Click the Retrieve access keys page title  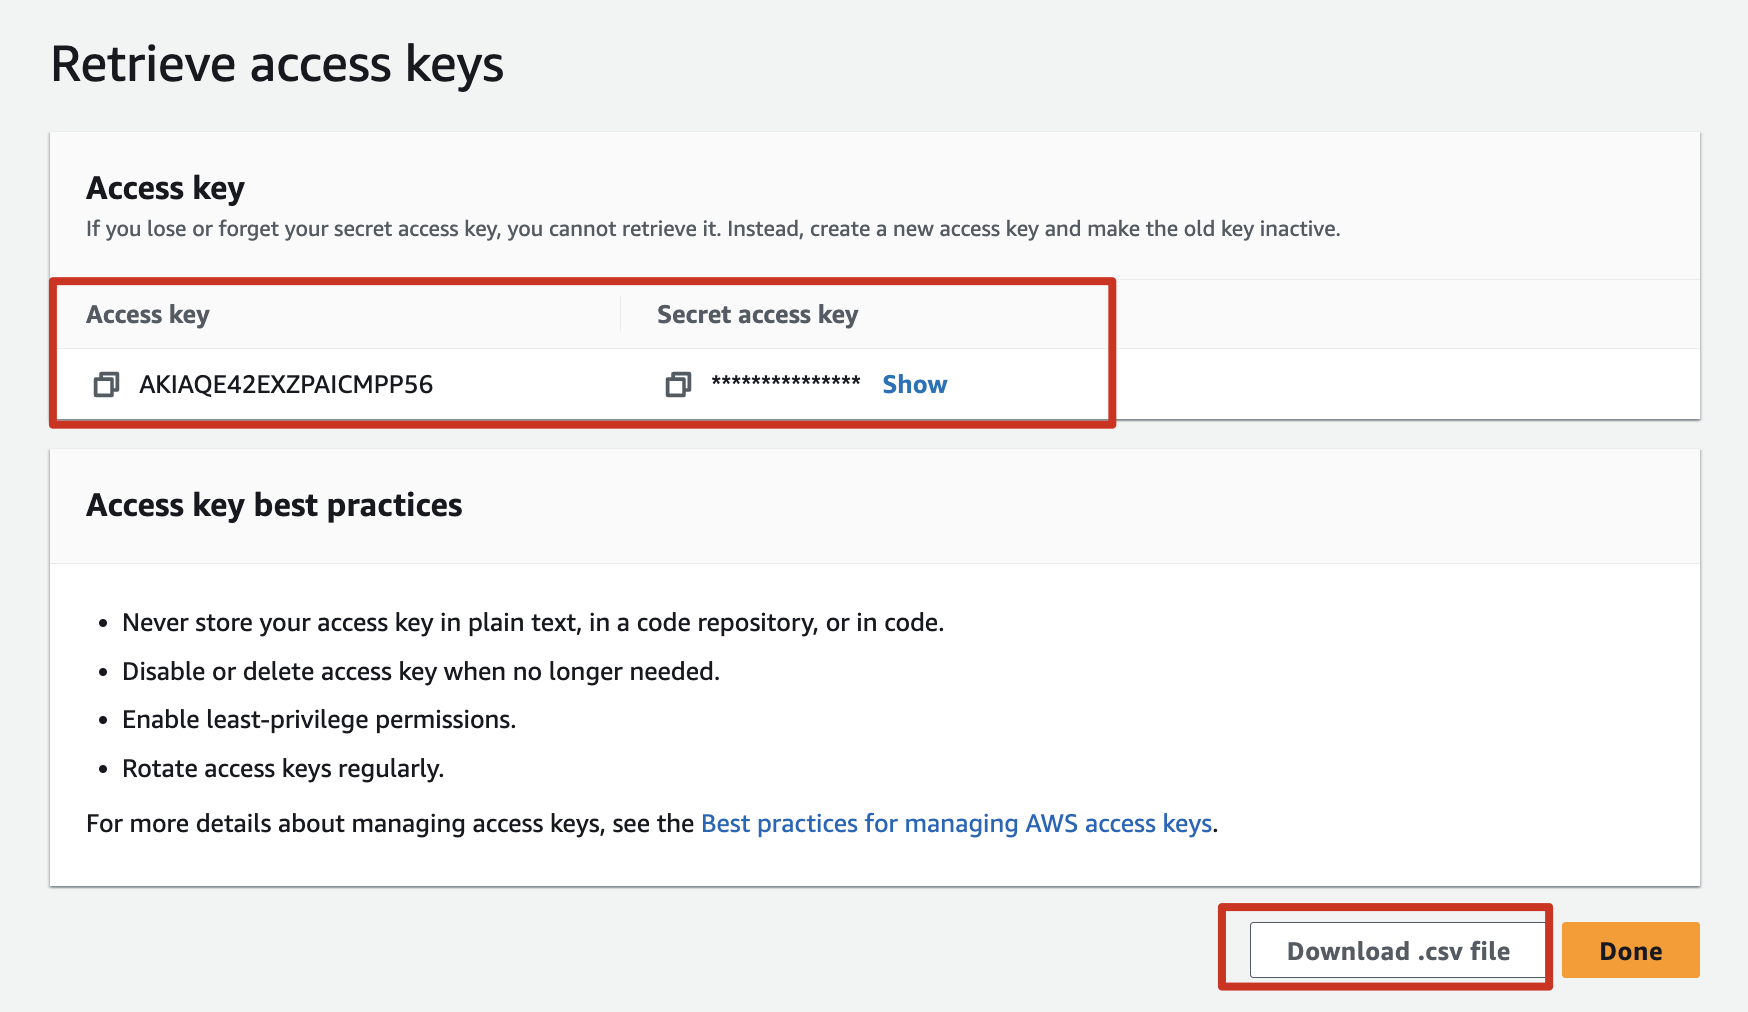pos(277,65)
